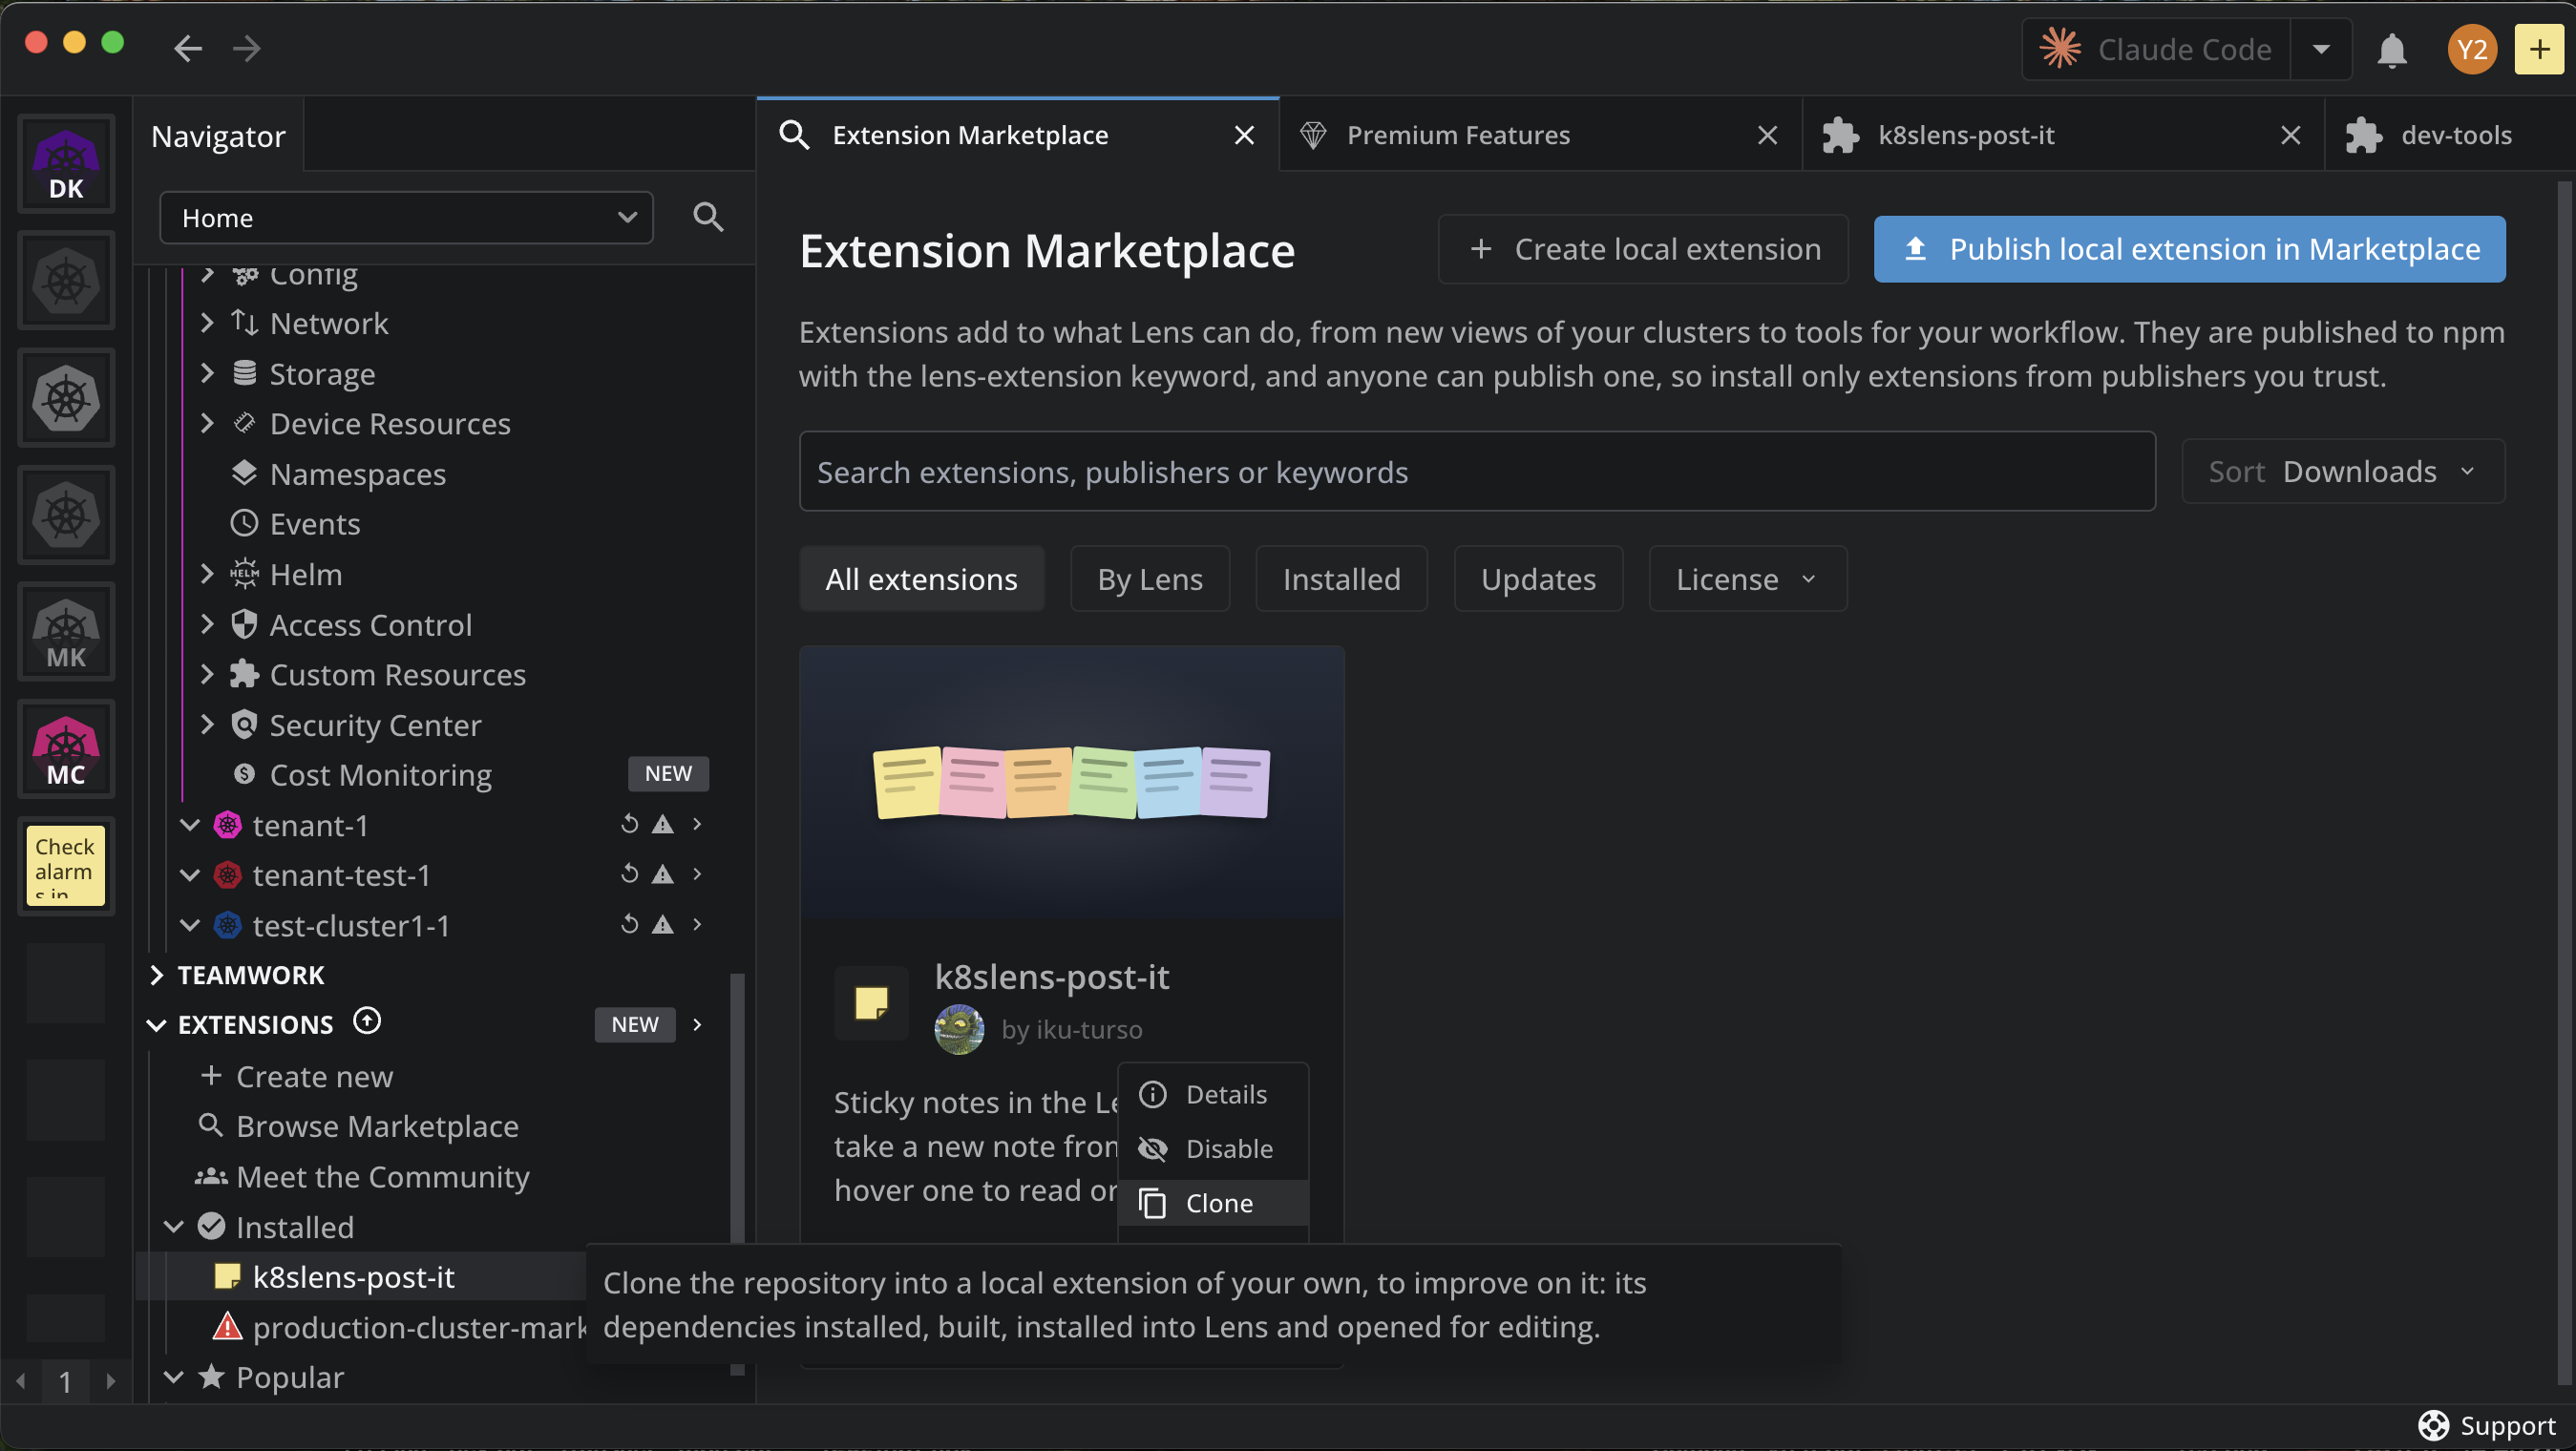Click the refresh icon for test-cluster1-1
2576x1451 pixels.
[x=629, y=925]
